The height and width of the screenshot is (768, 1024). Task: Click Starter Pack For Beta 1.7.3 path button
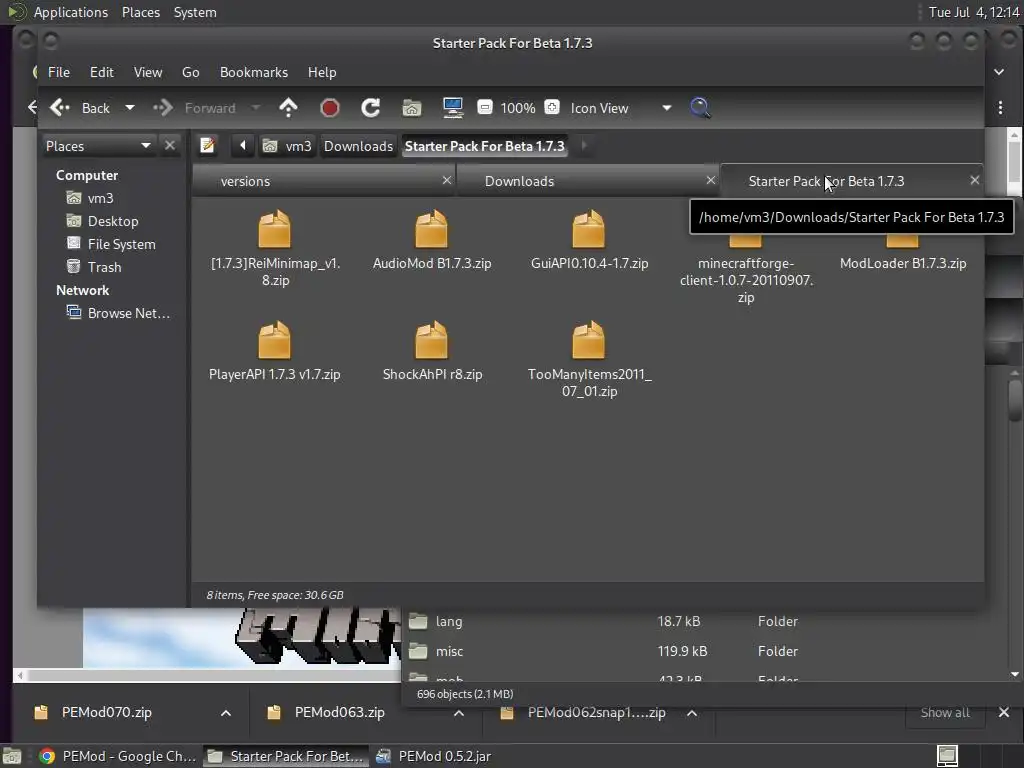485,146
